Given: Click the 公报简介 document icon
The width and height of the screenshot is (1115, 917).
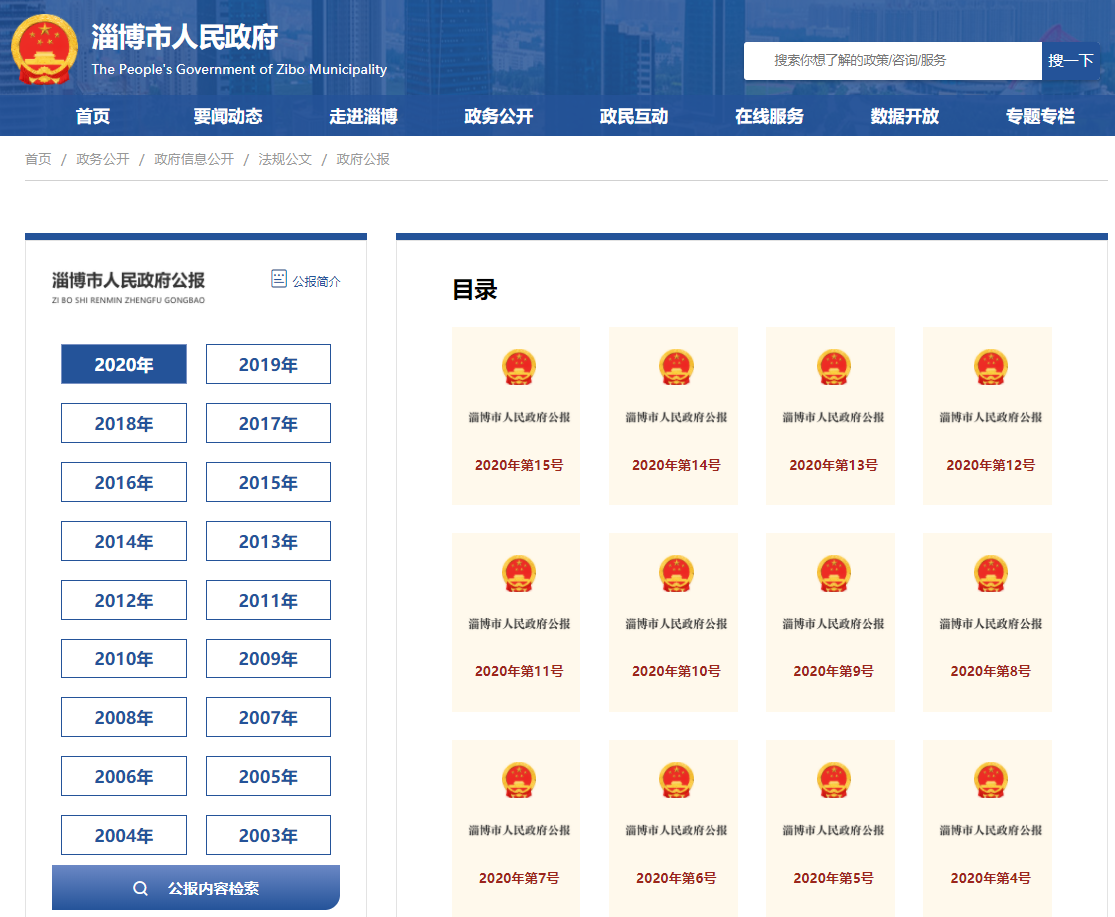Looking at the screenshot, I should [x=279, y=279].
